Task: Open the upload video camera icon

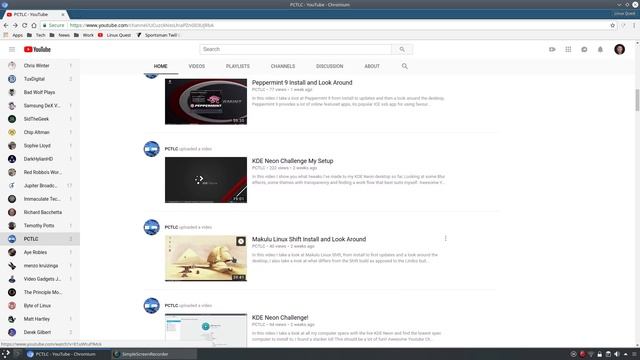Action: click(552, 49)
